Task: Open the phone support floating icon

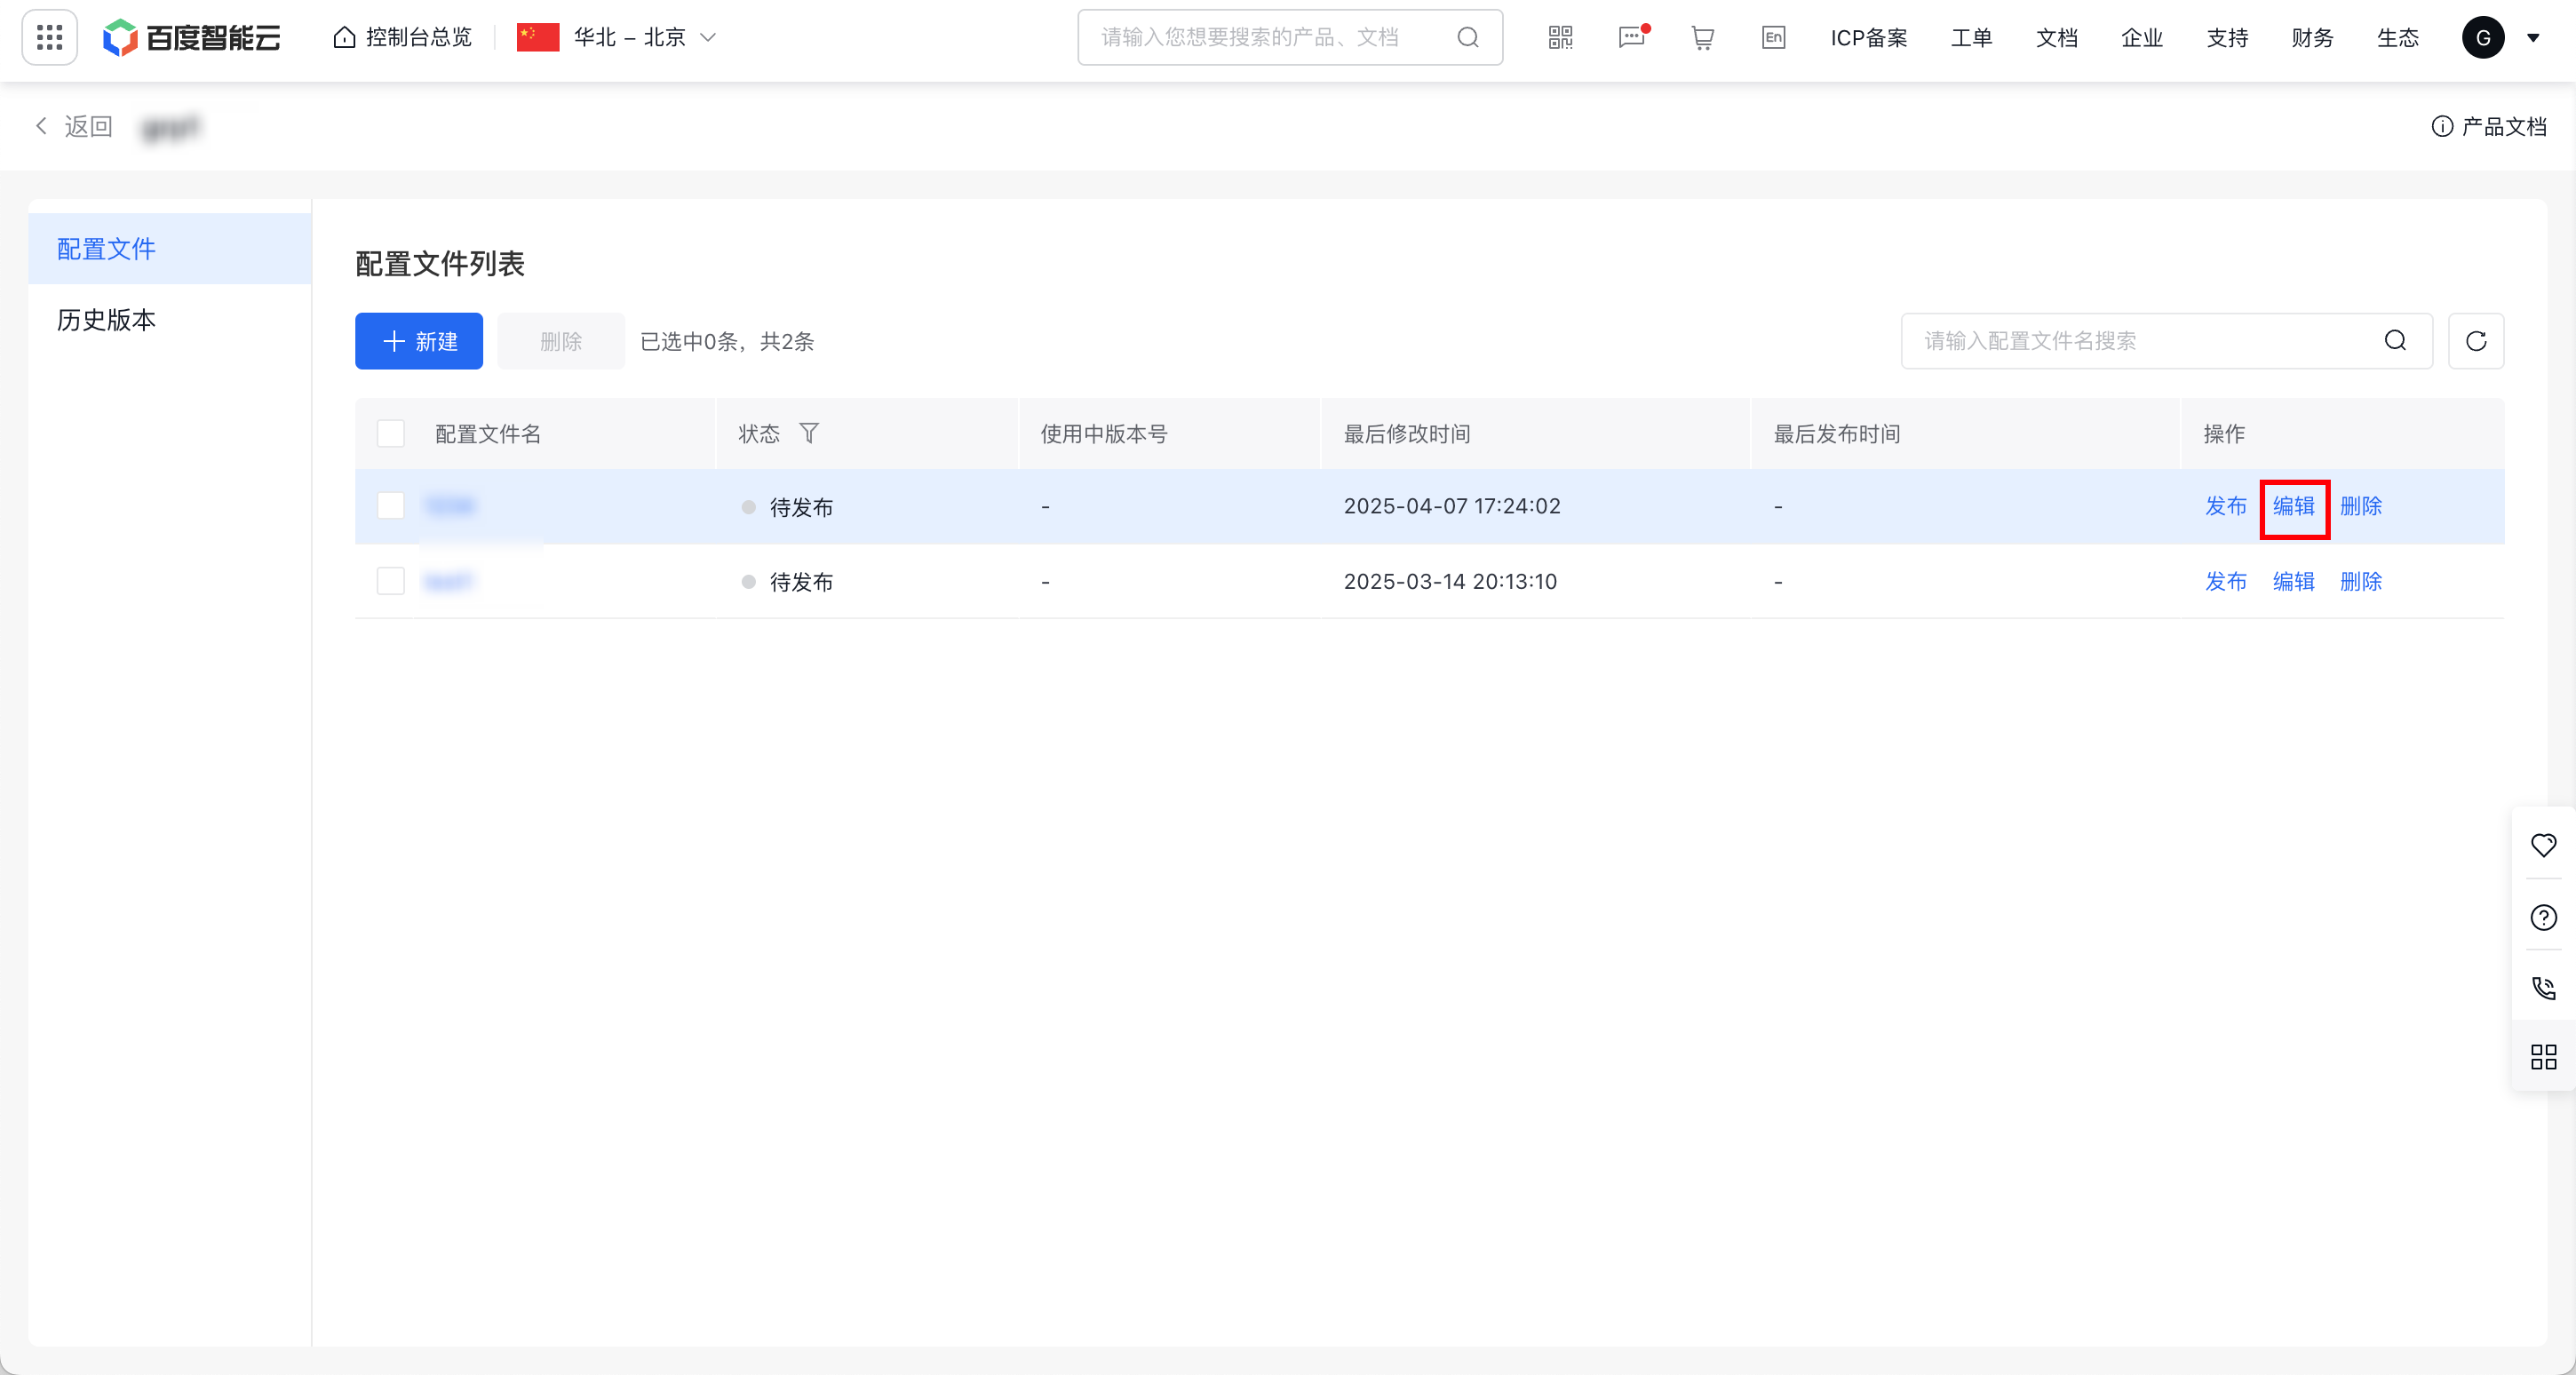Action: (2543, 988)
